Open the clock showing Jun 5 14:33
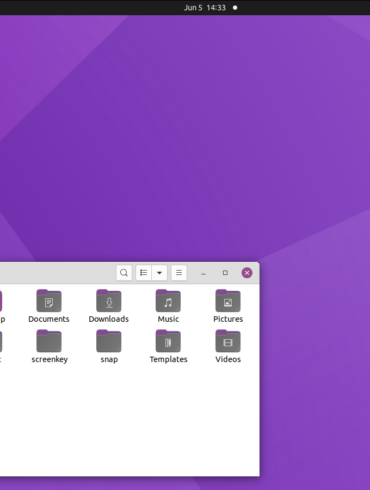Image resolution: width=370 pixels, height=490 pixels. (205, 8)
